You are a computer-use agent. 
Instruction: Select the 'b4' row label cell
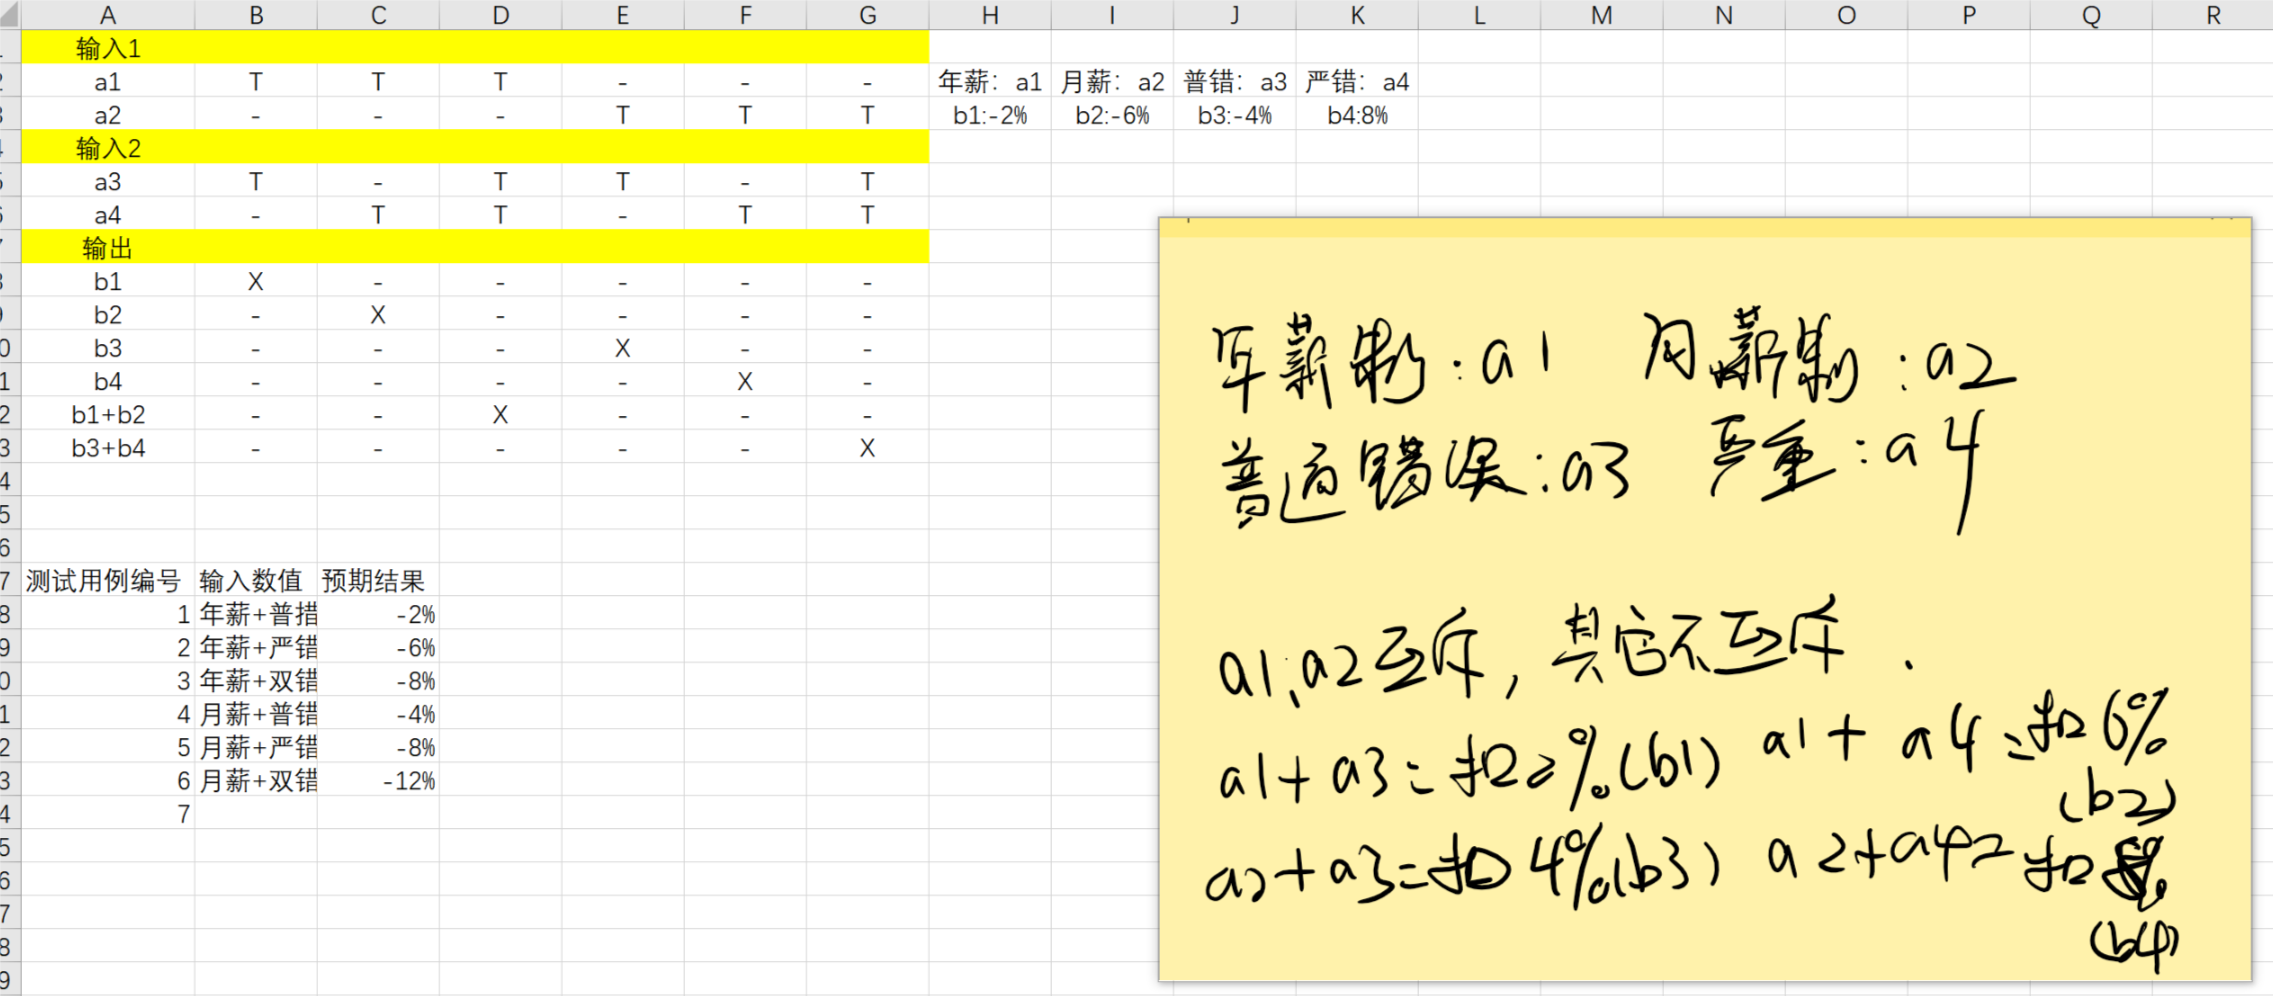(x=108, y=381)
